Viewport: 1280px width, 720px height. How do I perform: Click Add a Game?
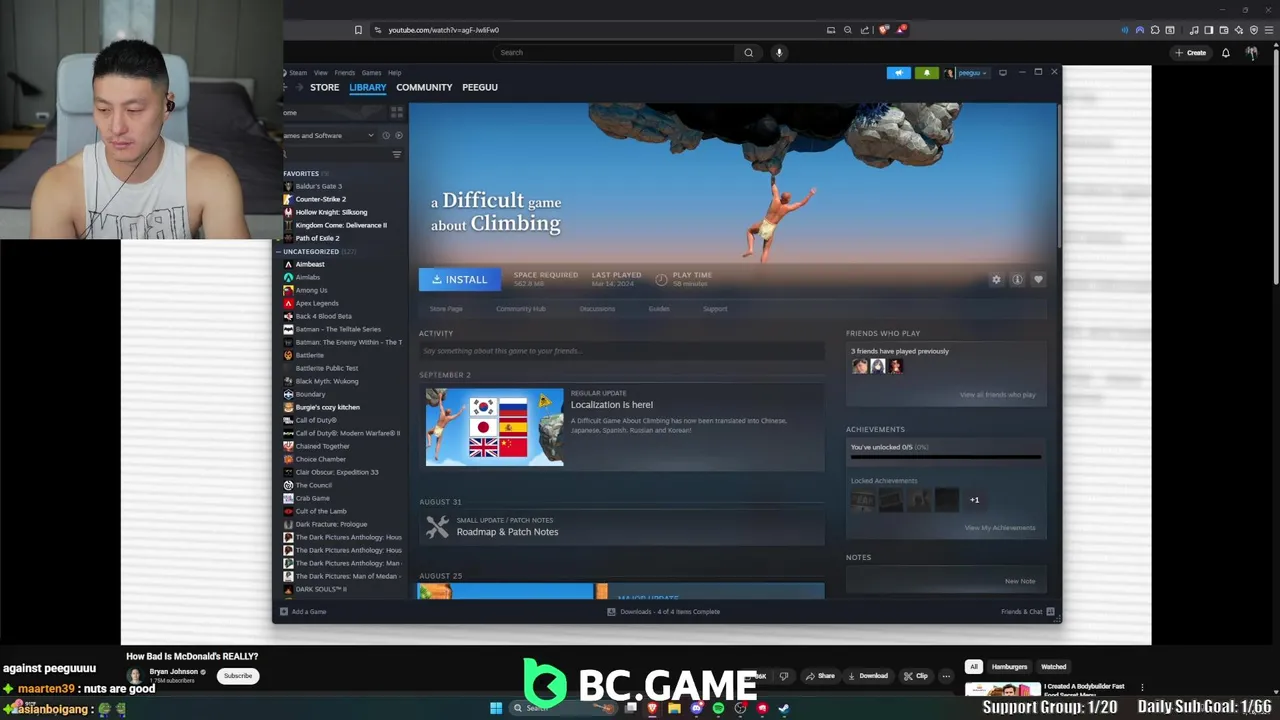[303, 612]
